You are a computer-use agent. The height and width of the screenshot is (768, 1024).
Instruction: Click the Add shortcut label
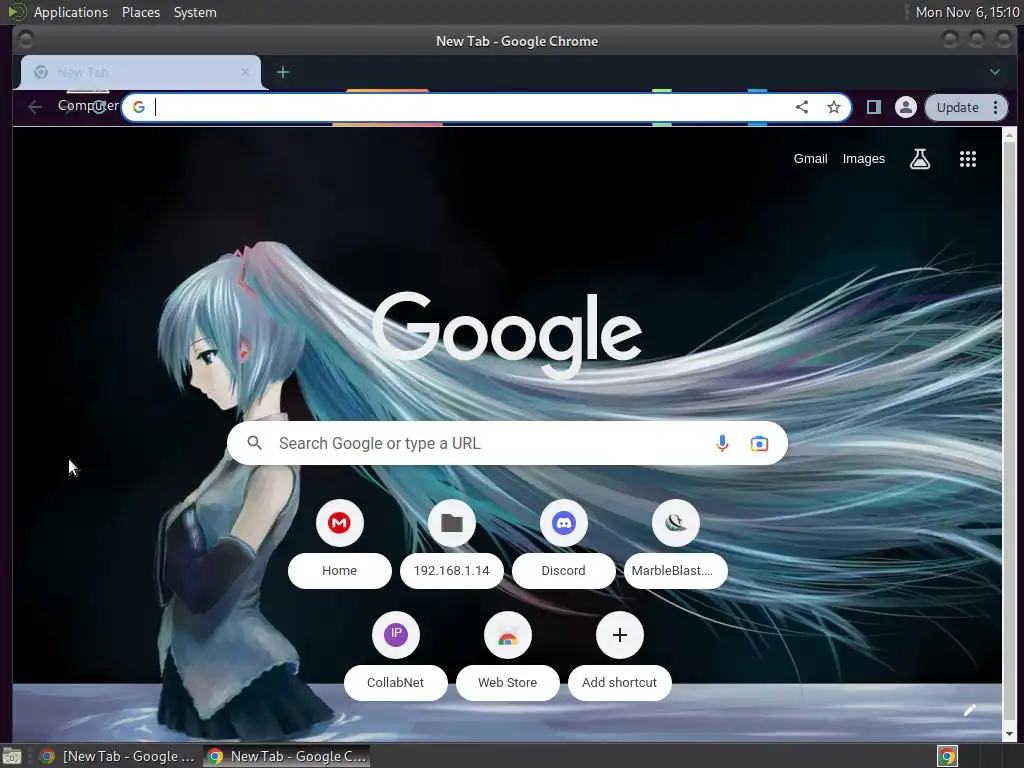click(x=620, y=682)
